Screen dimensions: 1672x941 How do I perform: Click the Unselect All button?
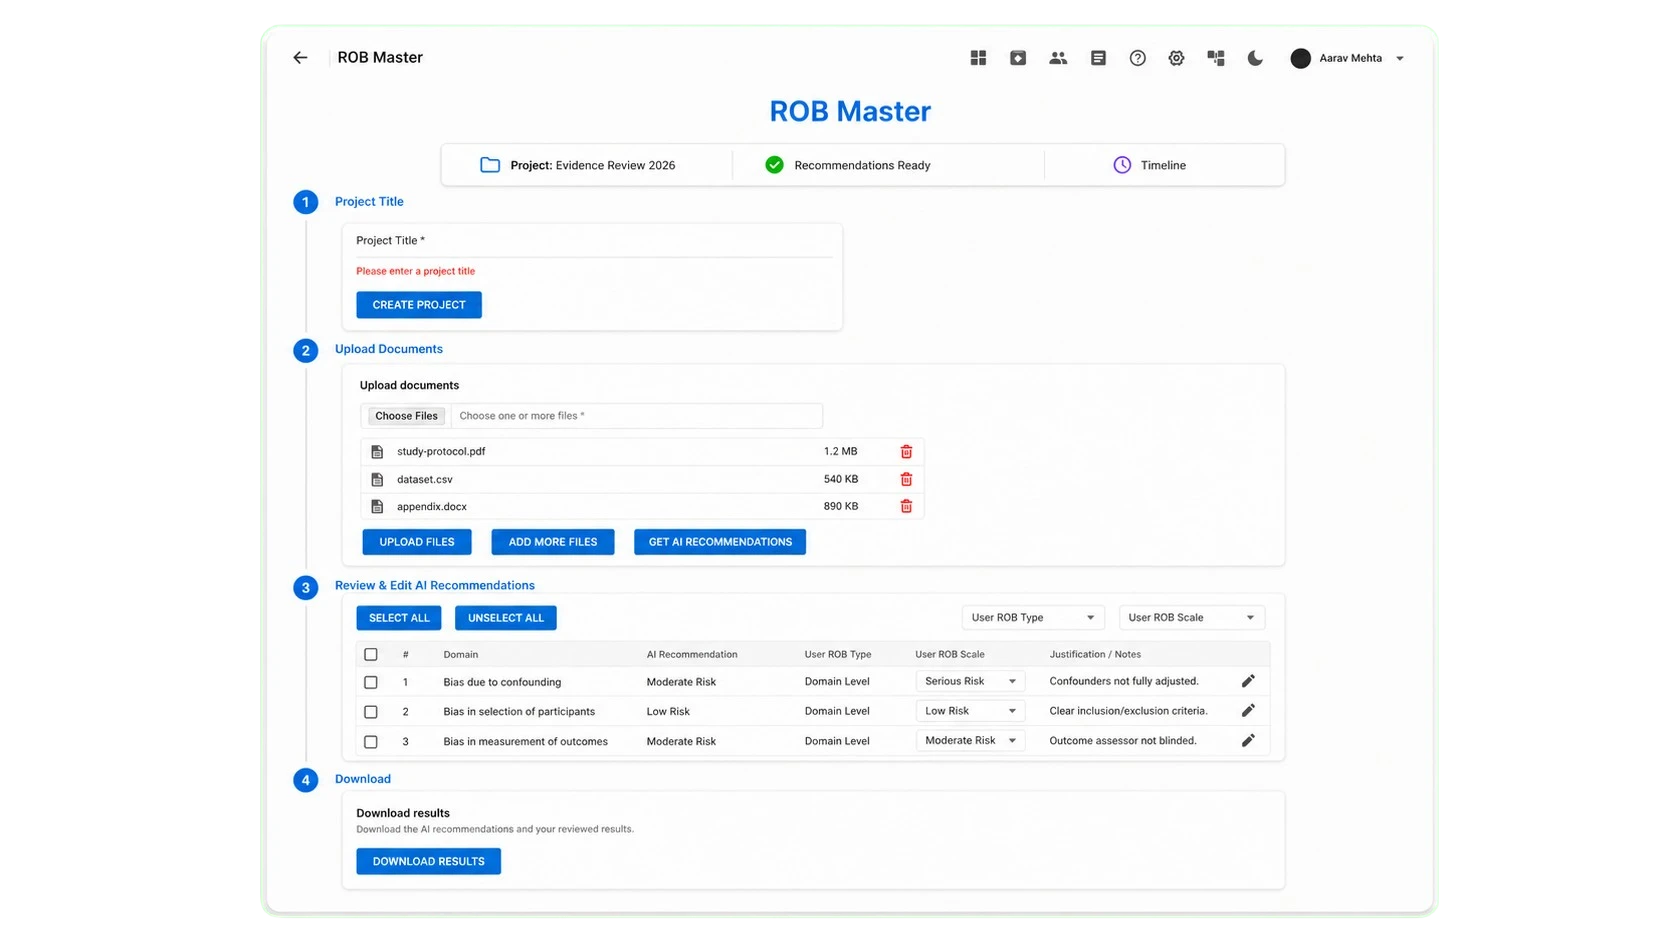(506, 618)
